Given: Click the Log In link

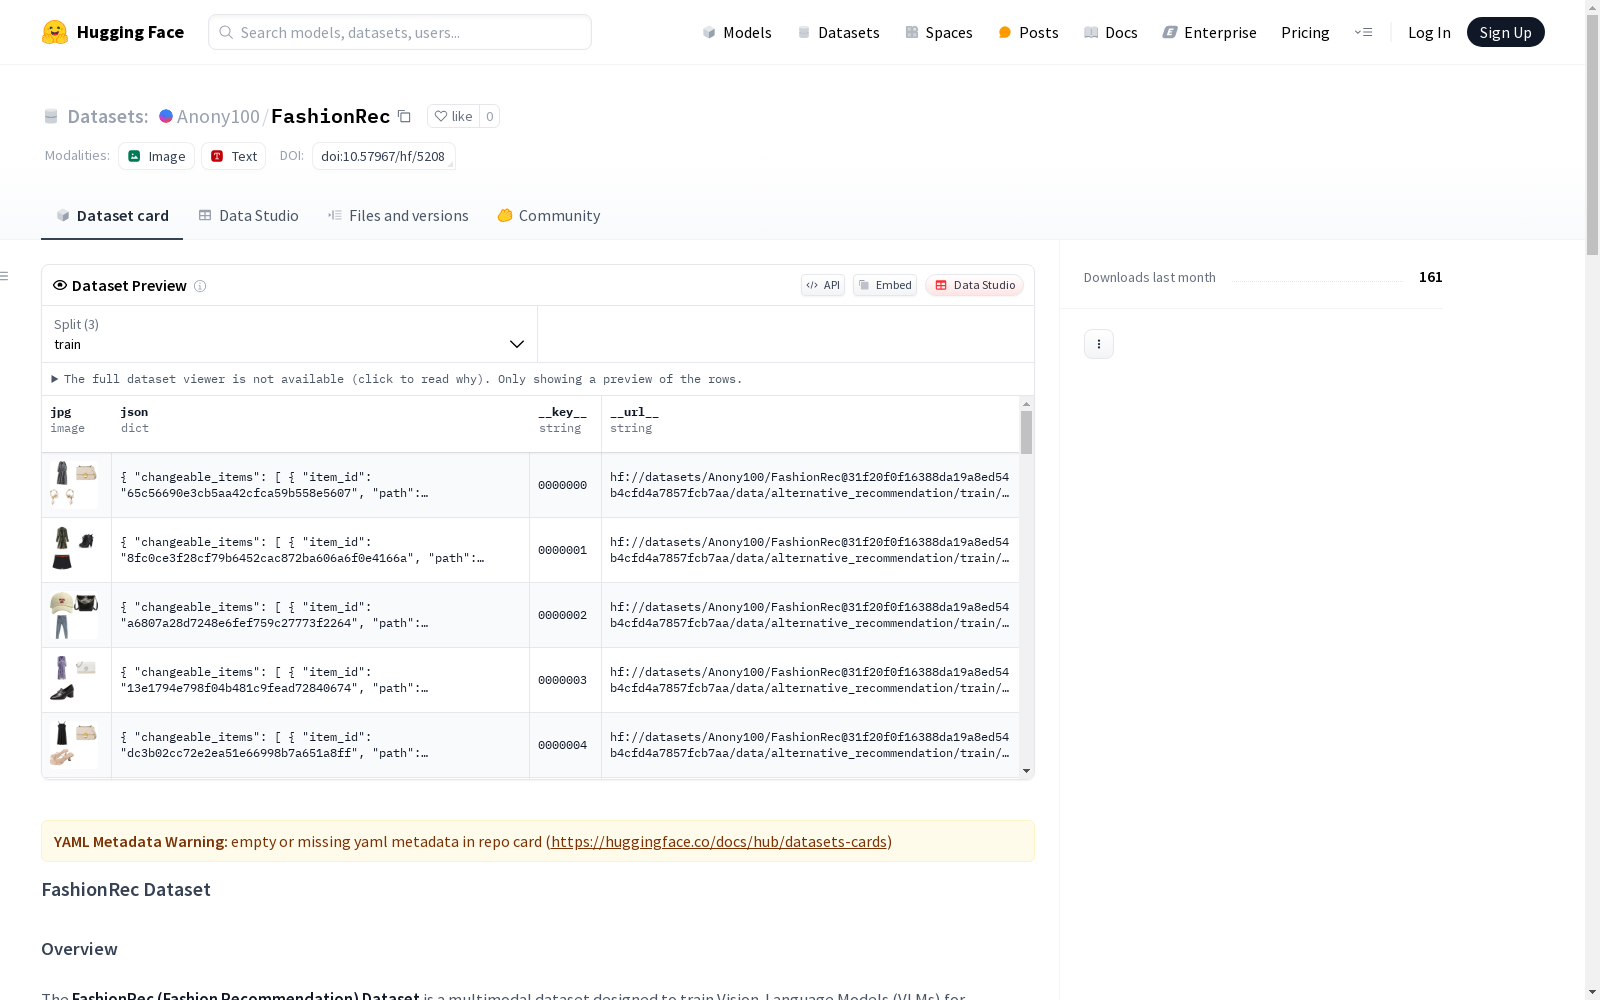Looking at the screenshot, I should (x=1429, y=32).
